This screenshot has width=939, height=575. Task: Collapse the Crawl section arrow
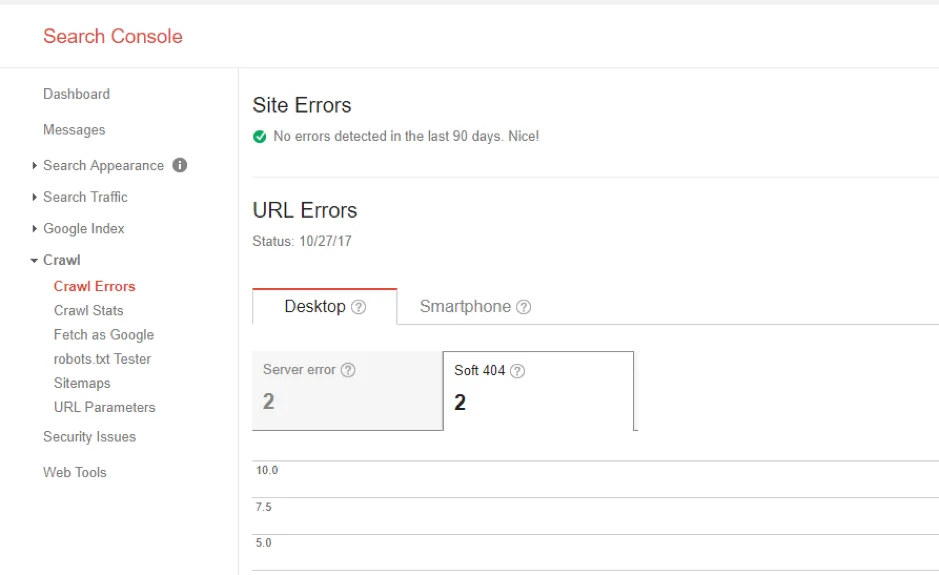point(34,261)
